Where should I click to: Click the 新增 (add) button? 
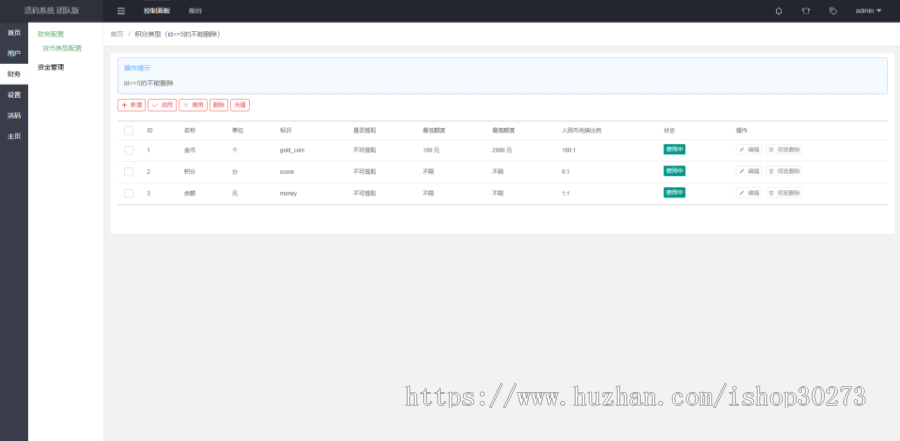tap(131, 105)
